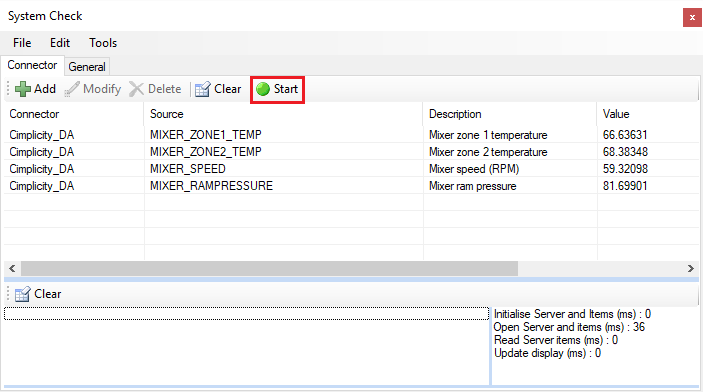
Task: Click the Delete X icon
Action: tap(136, 89)
